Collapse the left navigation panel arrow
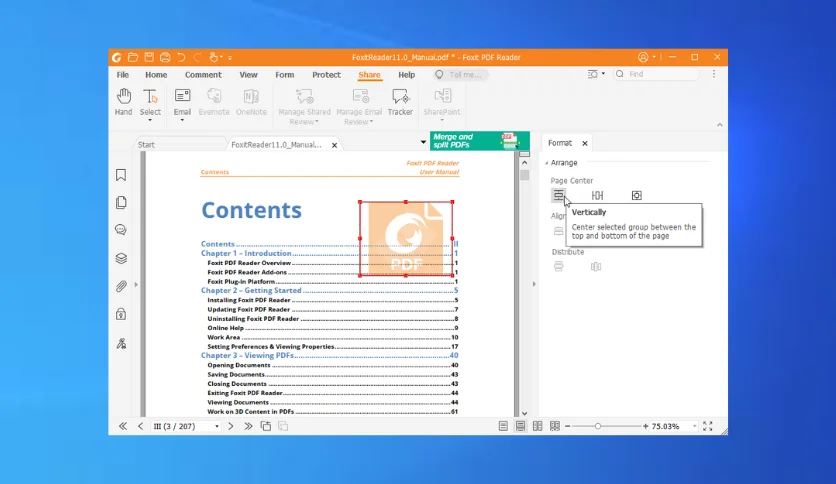Viewport: 836px width, 484px height. [136, 285]
